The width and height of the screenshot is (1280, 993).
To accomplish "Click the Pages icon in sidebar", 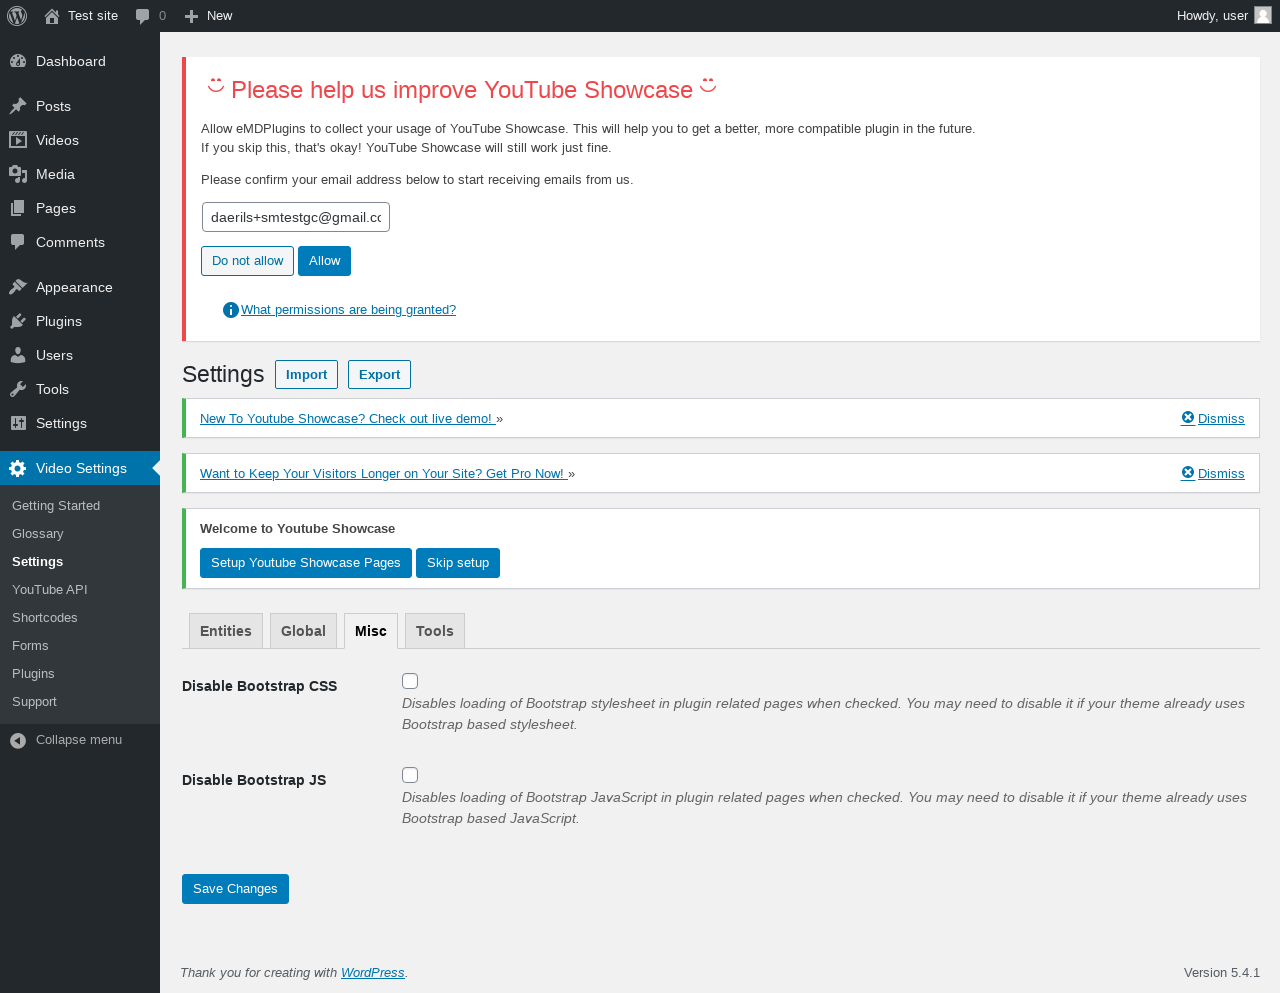I will tap(18, 208).
